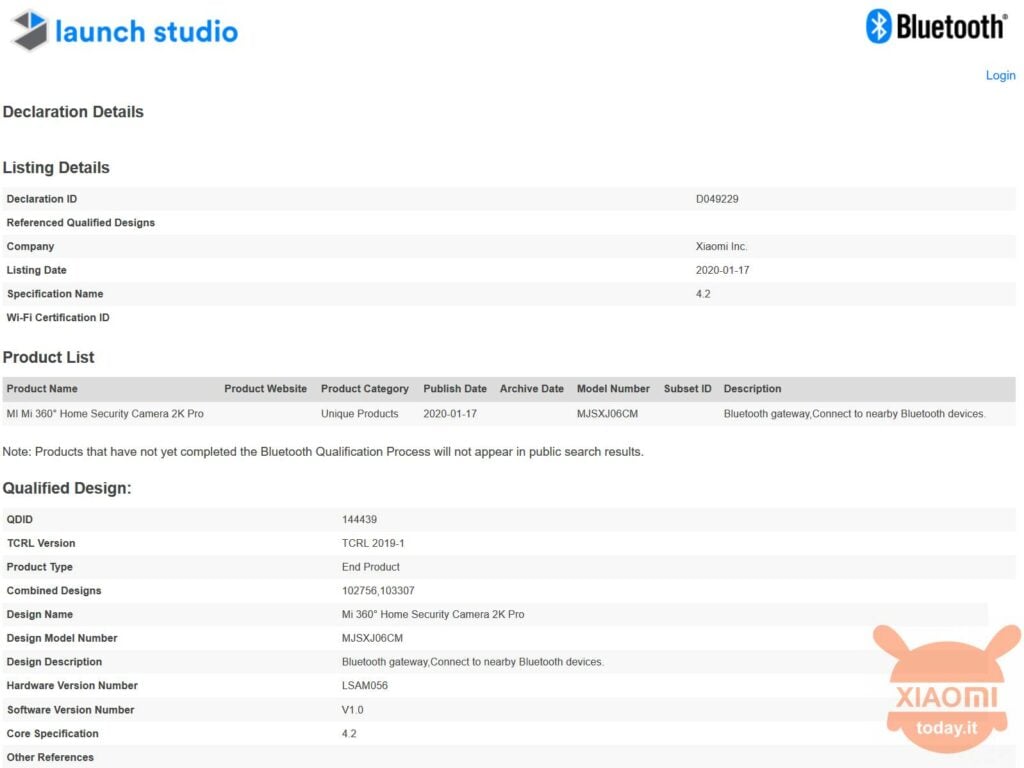This screenshot has width=1024, height=768.
Task: Select 2020-01-17 in the Listing Date row
Action: [722, 270]
